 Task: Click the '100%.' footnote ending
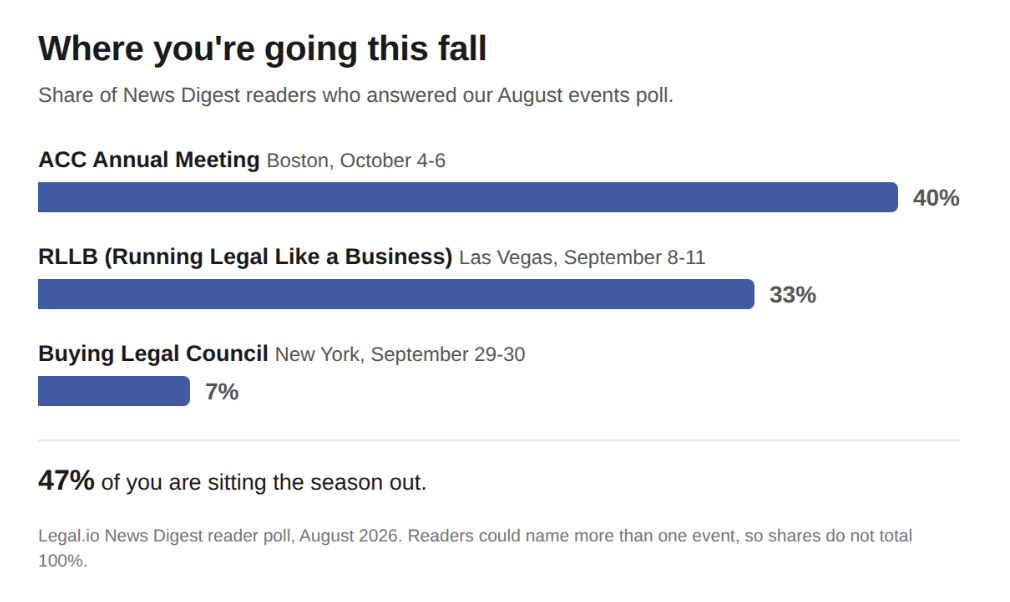62,561
